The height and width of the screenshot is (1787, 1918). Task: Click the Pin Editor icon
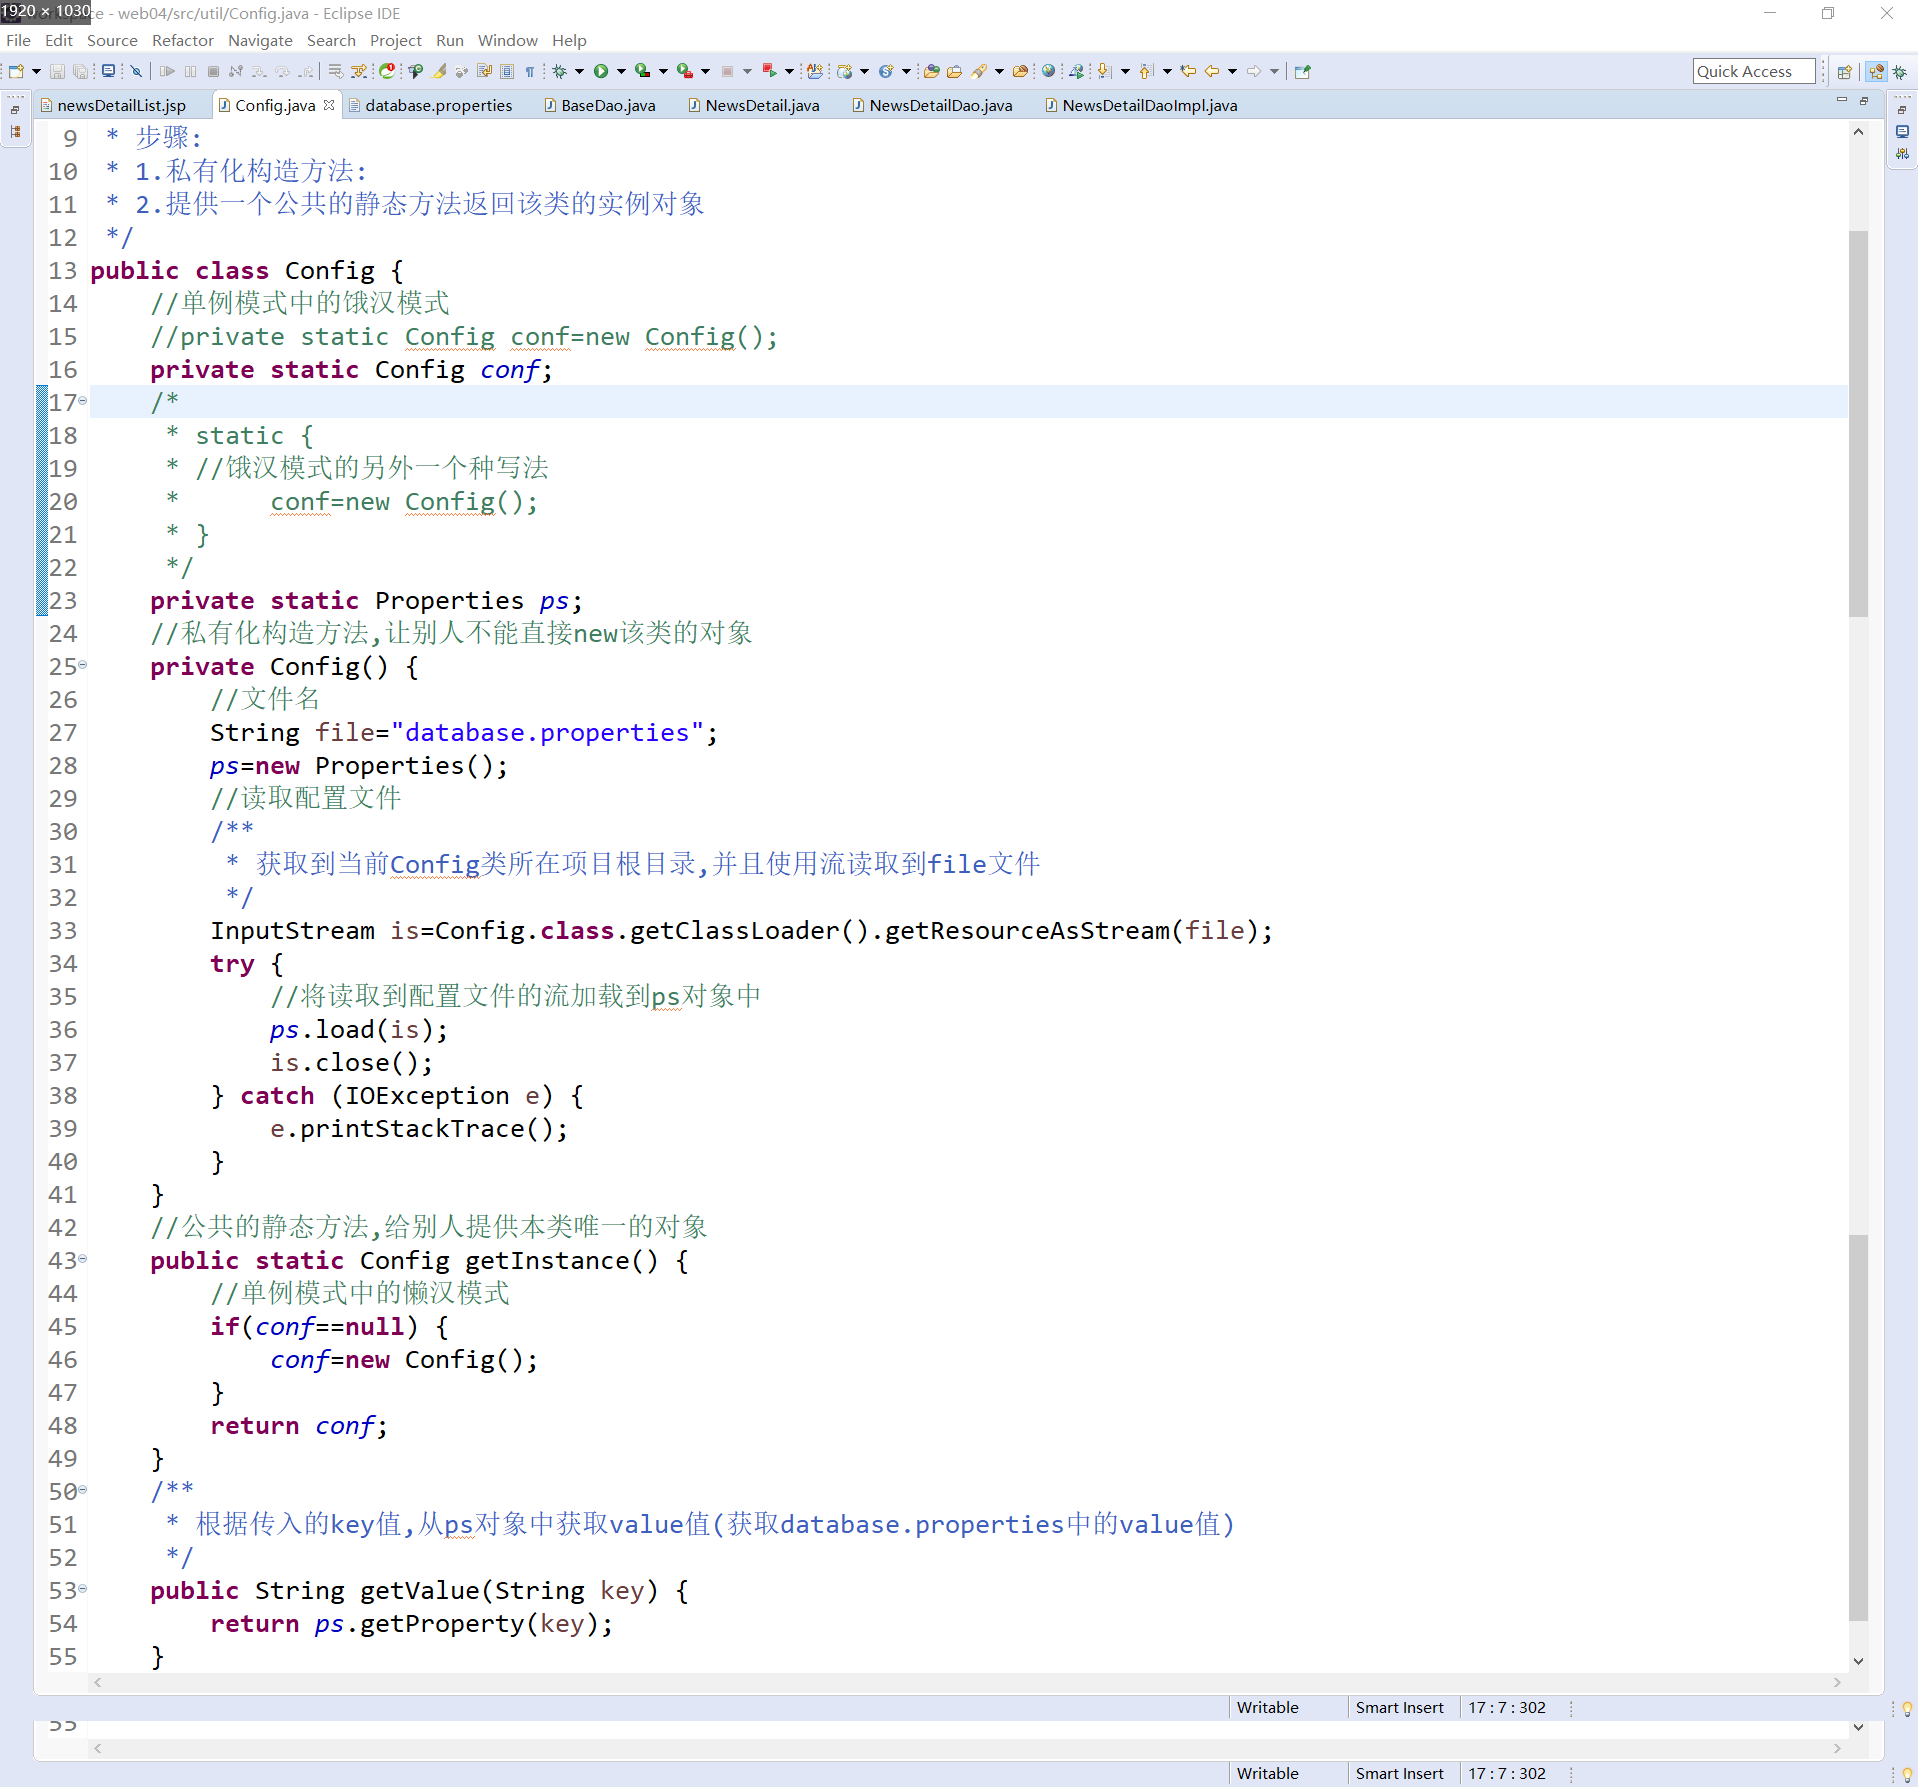(1302, 71)
